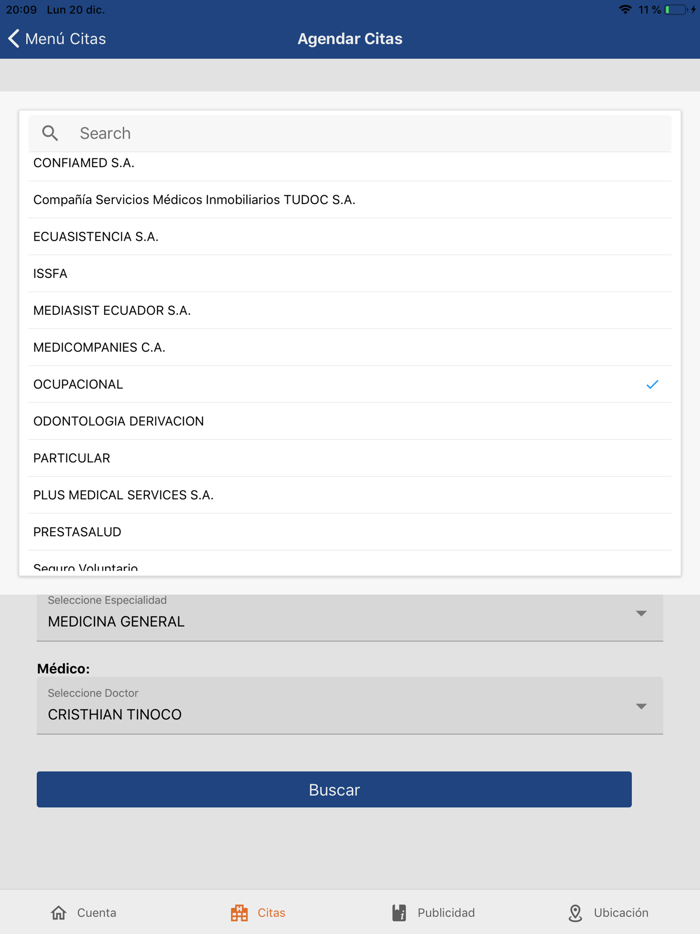700x934 pixels.
Task: Select the Citas hospital icon
Action: click(x=240, y=911)
